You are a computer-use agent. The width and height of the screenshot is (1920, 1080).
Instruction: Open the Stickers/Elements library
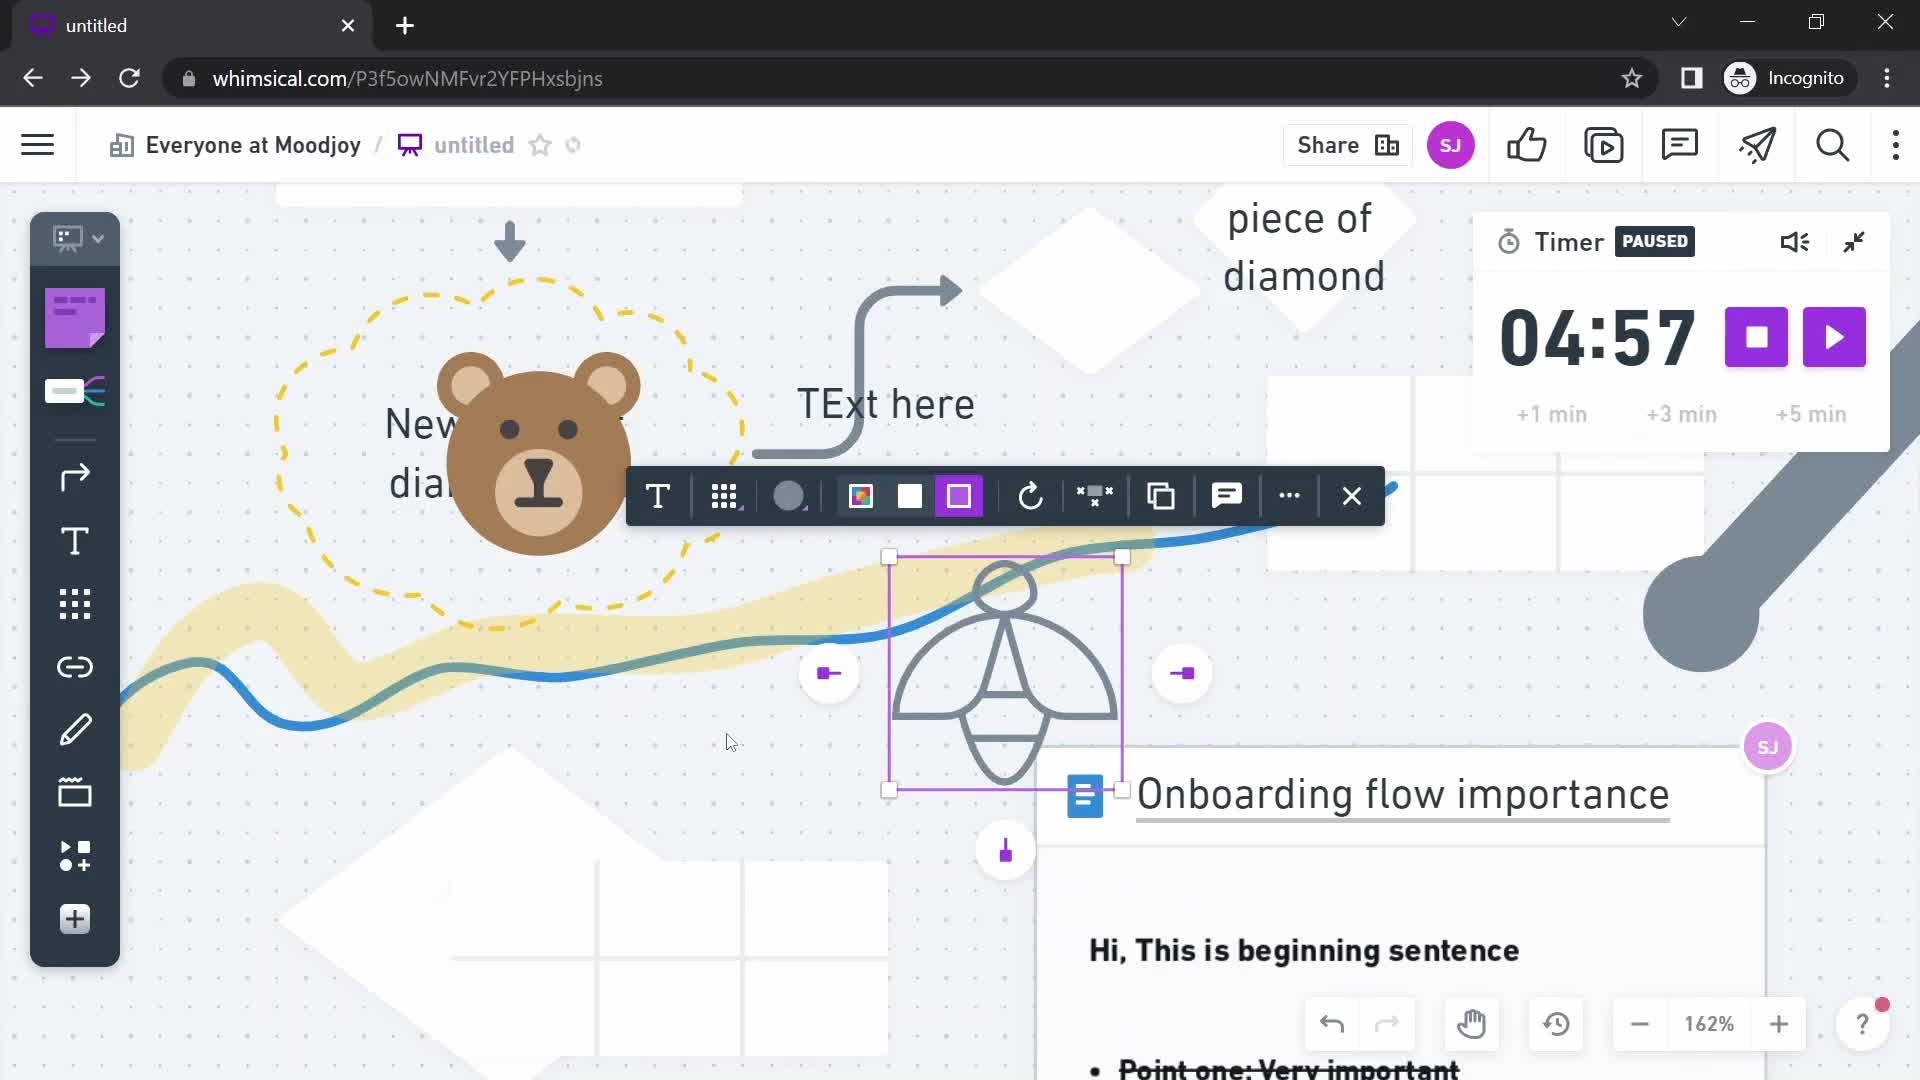coord(74,855)
